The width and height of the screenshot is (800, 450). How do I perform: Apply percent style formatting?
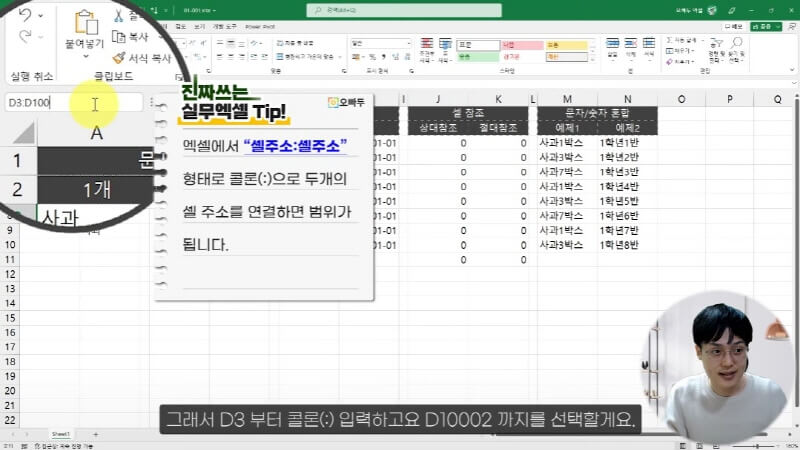pos(372,57)
